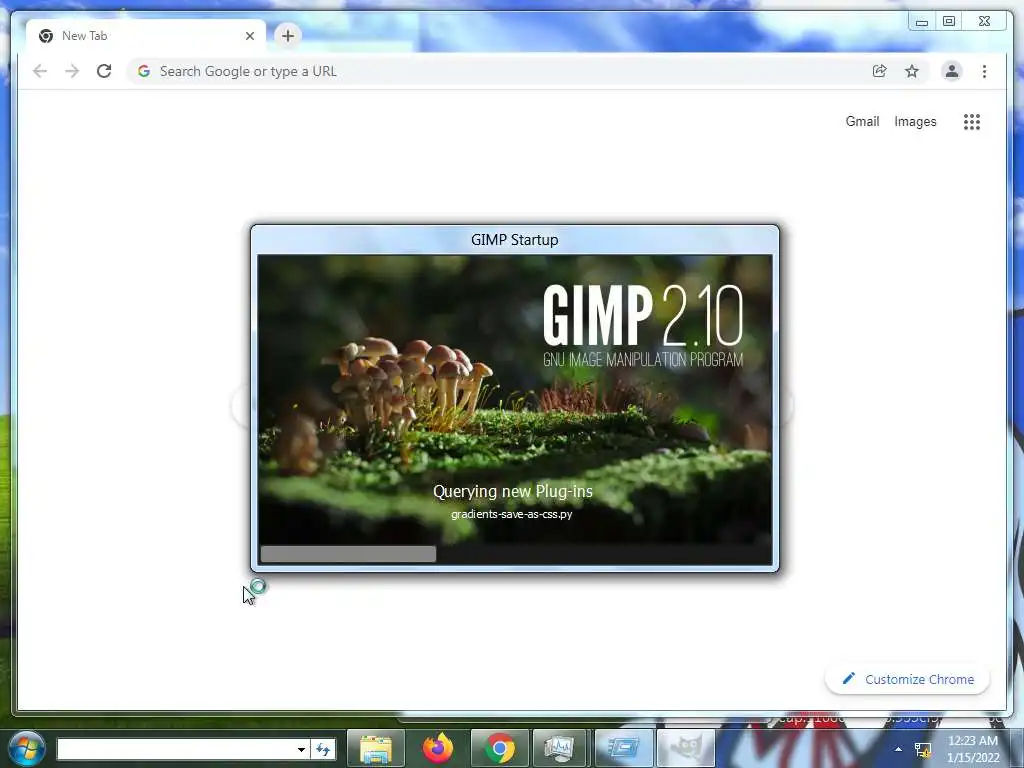Click the 'gradients-save-as-css.py' status text
This screenshot has width=1024, height=768.
(512, 514)
